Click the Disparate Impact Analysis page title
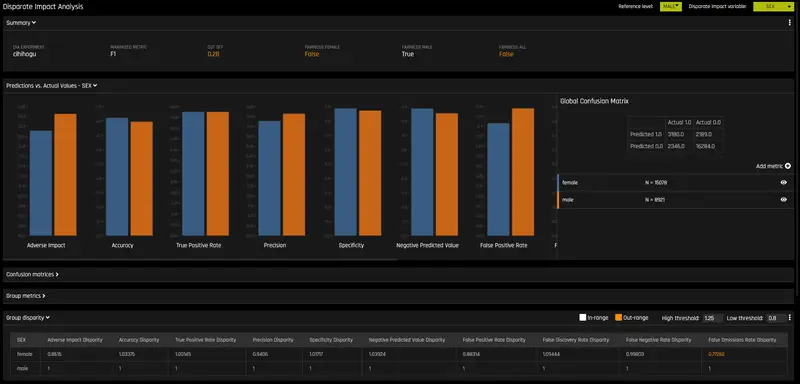The image size is (800, 384). (x=43, y=7)
